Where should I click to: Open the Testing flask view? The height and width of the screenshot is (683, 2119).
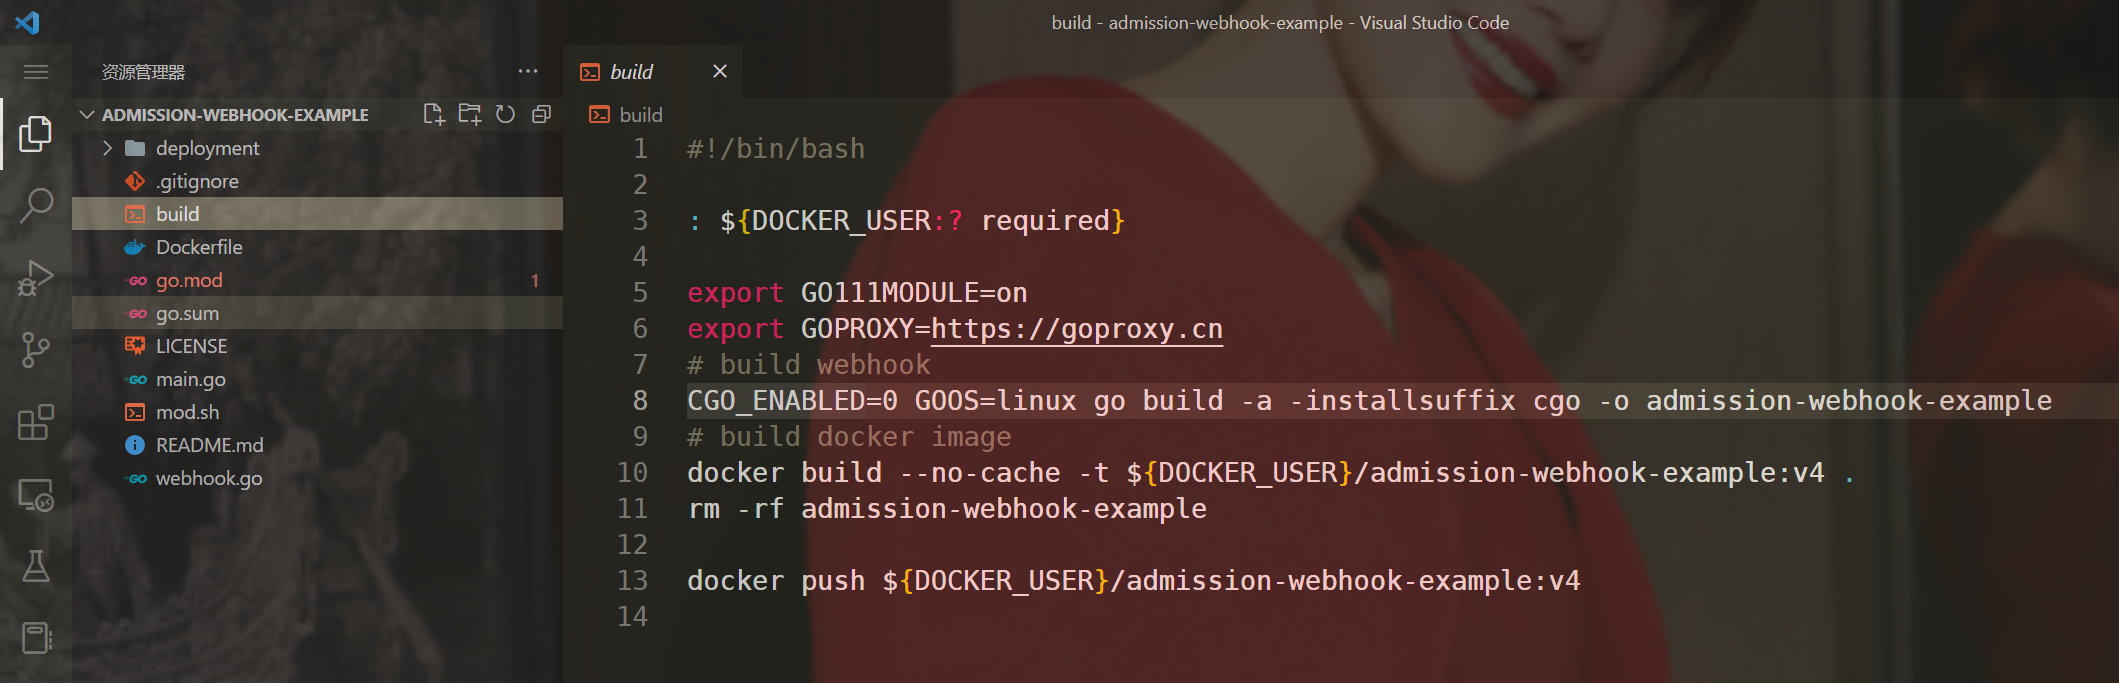[x=36, y=566]
